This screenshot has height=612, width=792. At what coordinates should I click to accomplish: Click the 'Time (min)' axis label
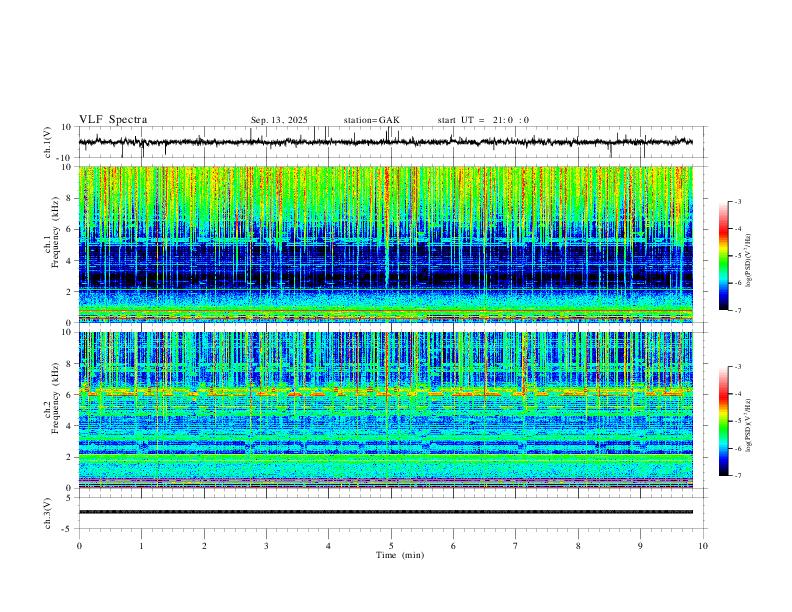400,555
